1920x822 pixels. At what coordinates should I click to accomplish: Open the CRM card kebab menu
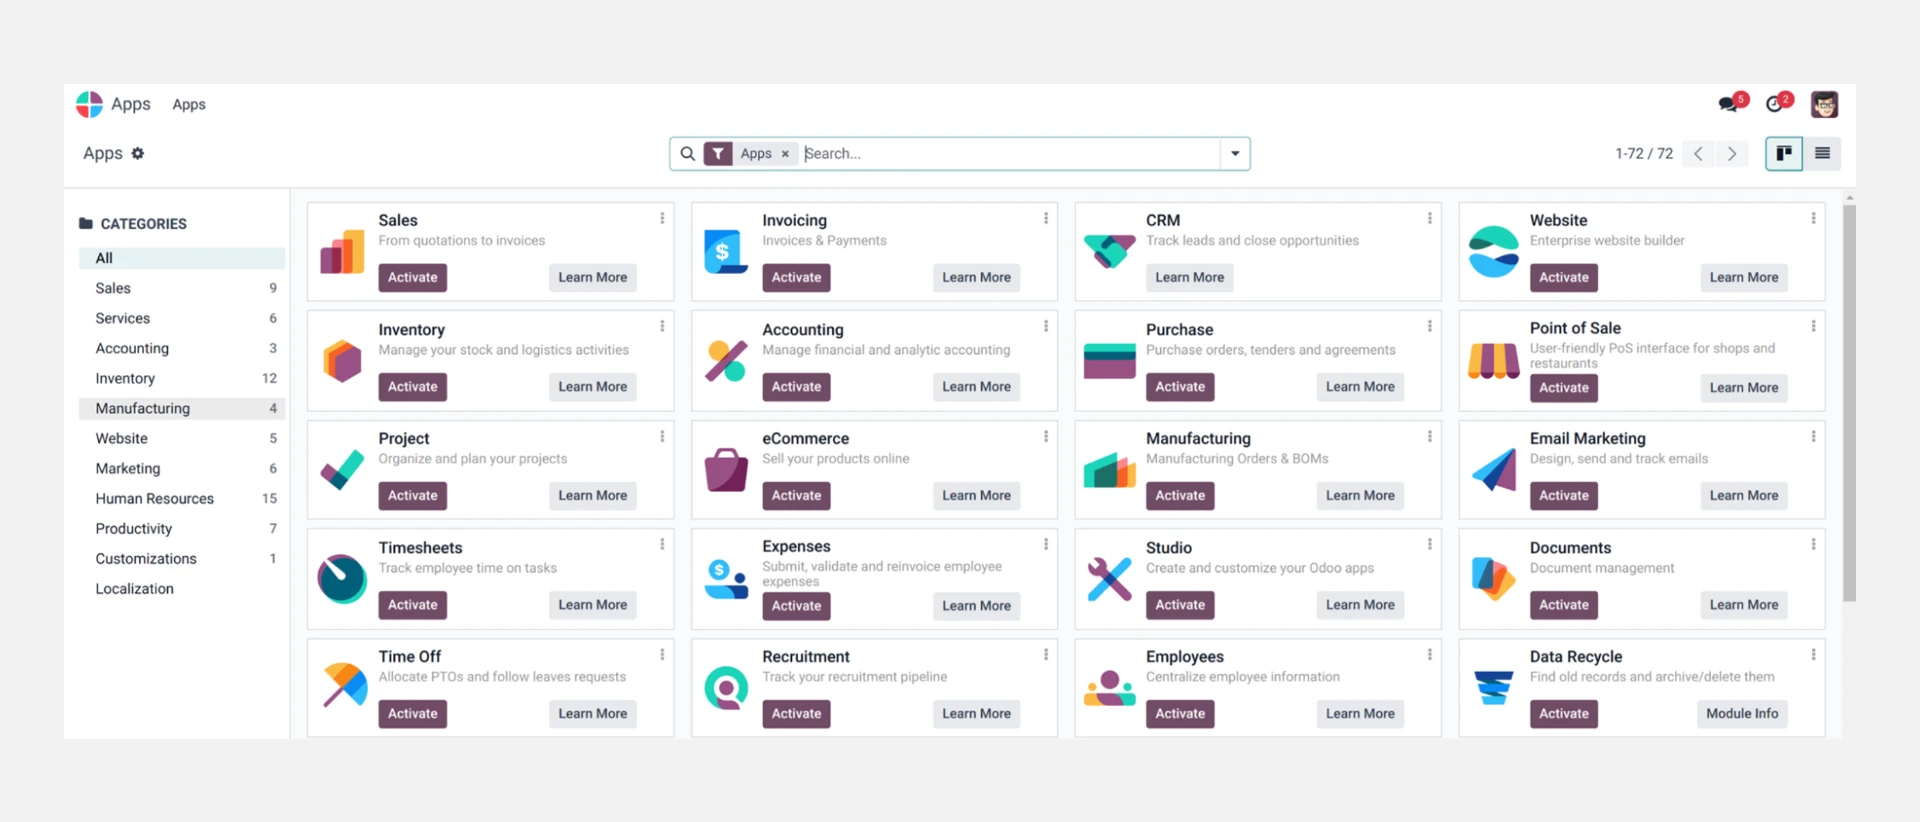(1430, 218)
